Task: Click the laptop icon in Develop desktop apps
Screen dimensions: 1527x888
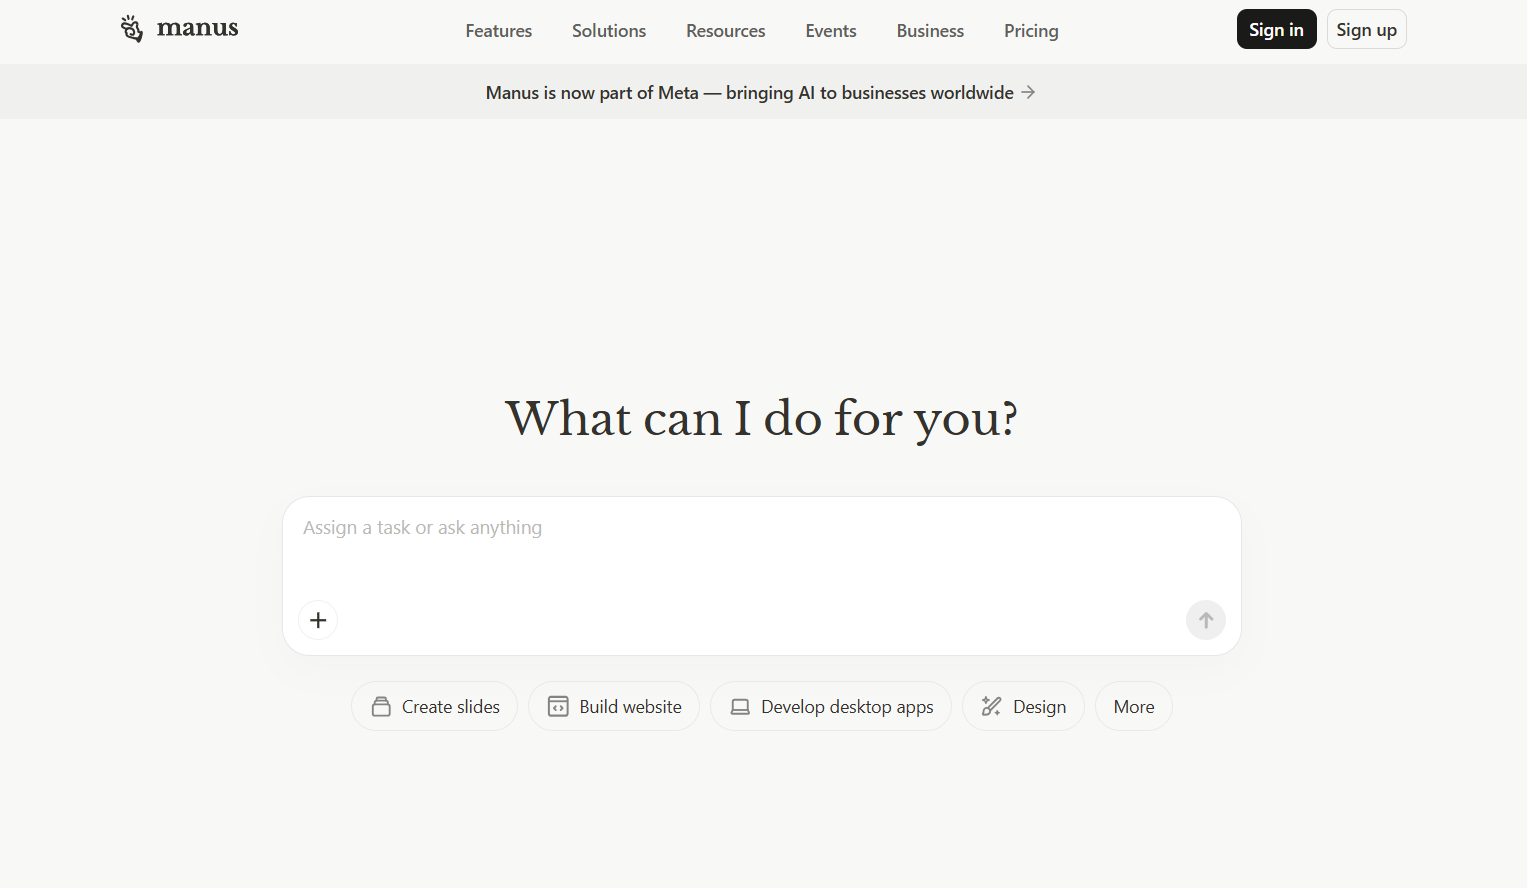Action: tap(740, 707)
